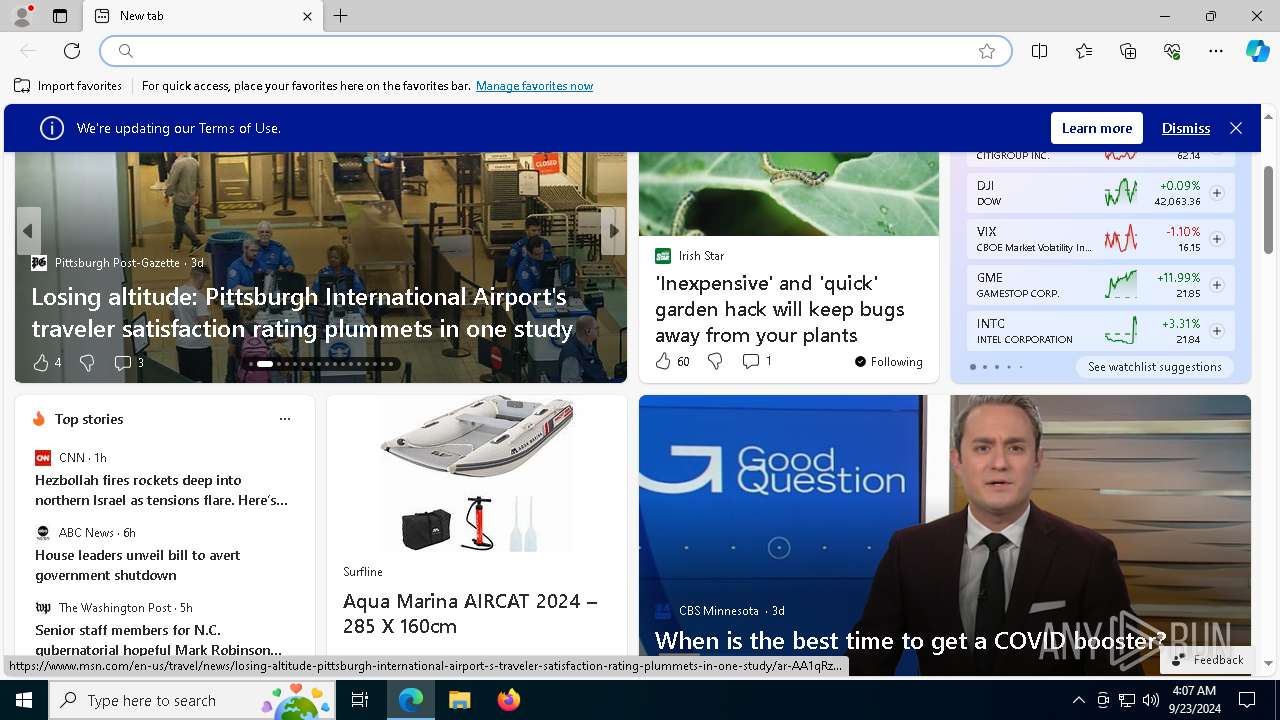Screen dimensions: 1280x720
Task: Open garden hack article headline
Action: pyautogui.click(x=780, y=309)
